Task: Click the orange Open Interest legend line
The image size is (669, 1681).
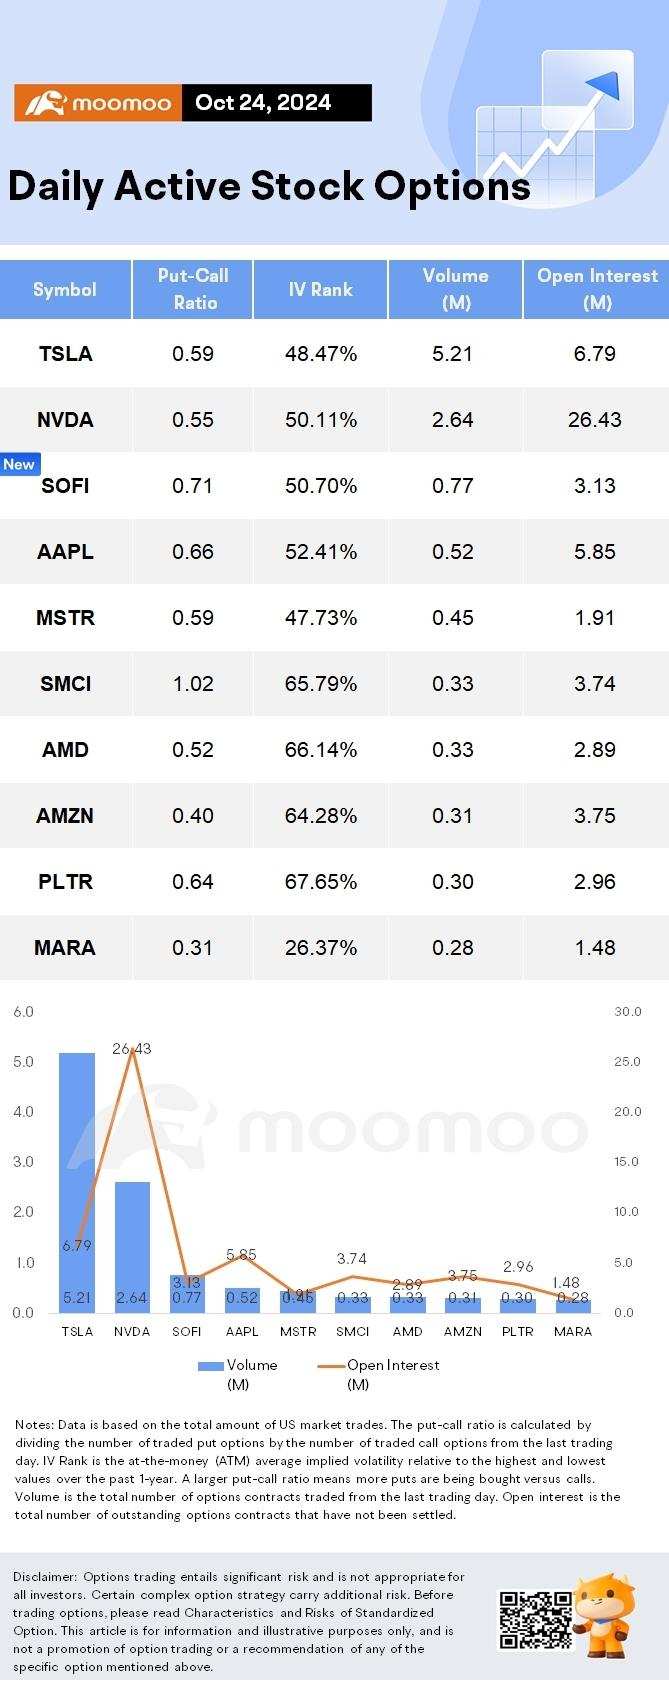Action: [x=331, y=1365]
